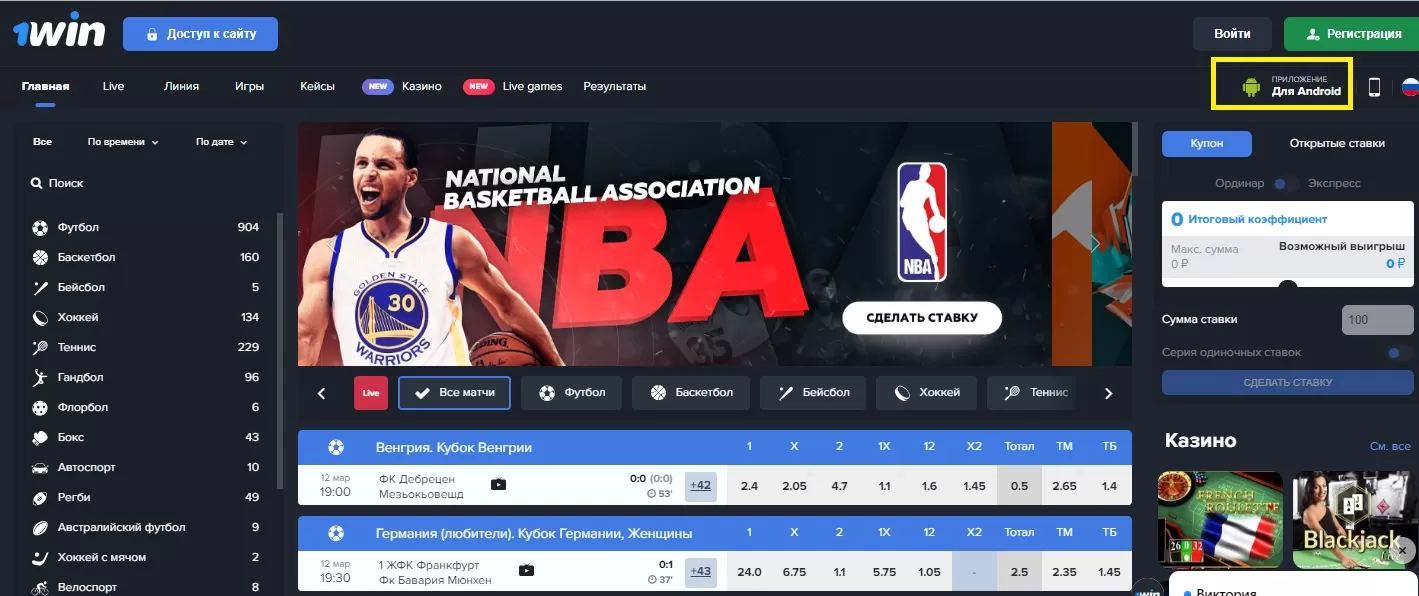Image resolution: width=1419 pixels, height=596 pixels.
Task: Click Сделать ставку on NBA banner
Action: [x=921, y=318]
